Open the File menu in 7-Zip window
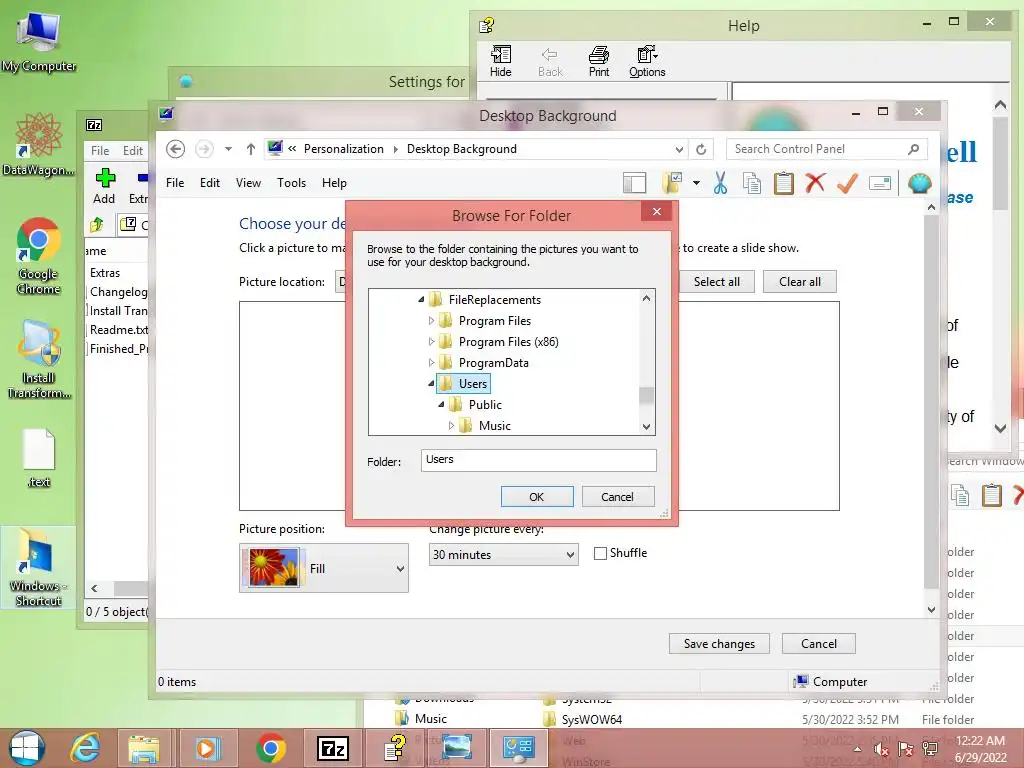Screen dimensions: 1024x768 [100, 151]
